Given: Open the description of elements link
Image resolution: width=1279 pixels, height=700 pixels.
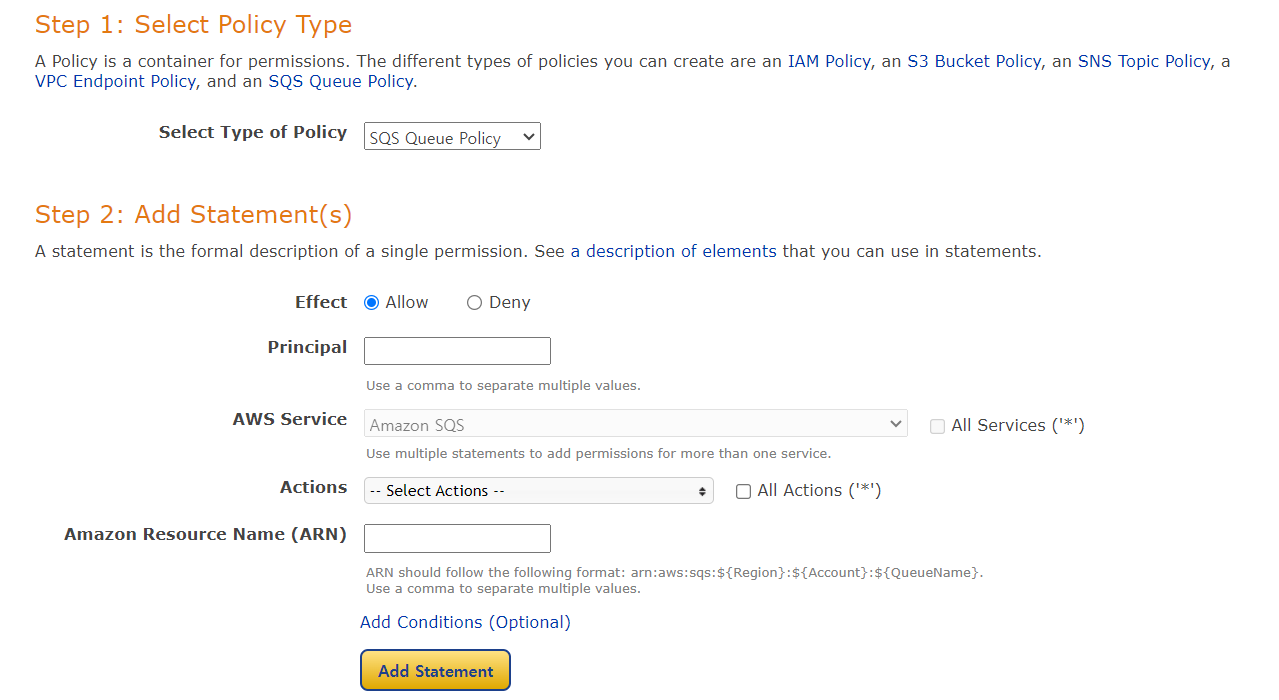Looking at the screenshot, I should pos(673,251).
